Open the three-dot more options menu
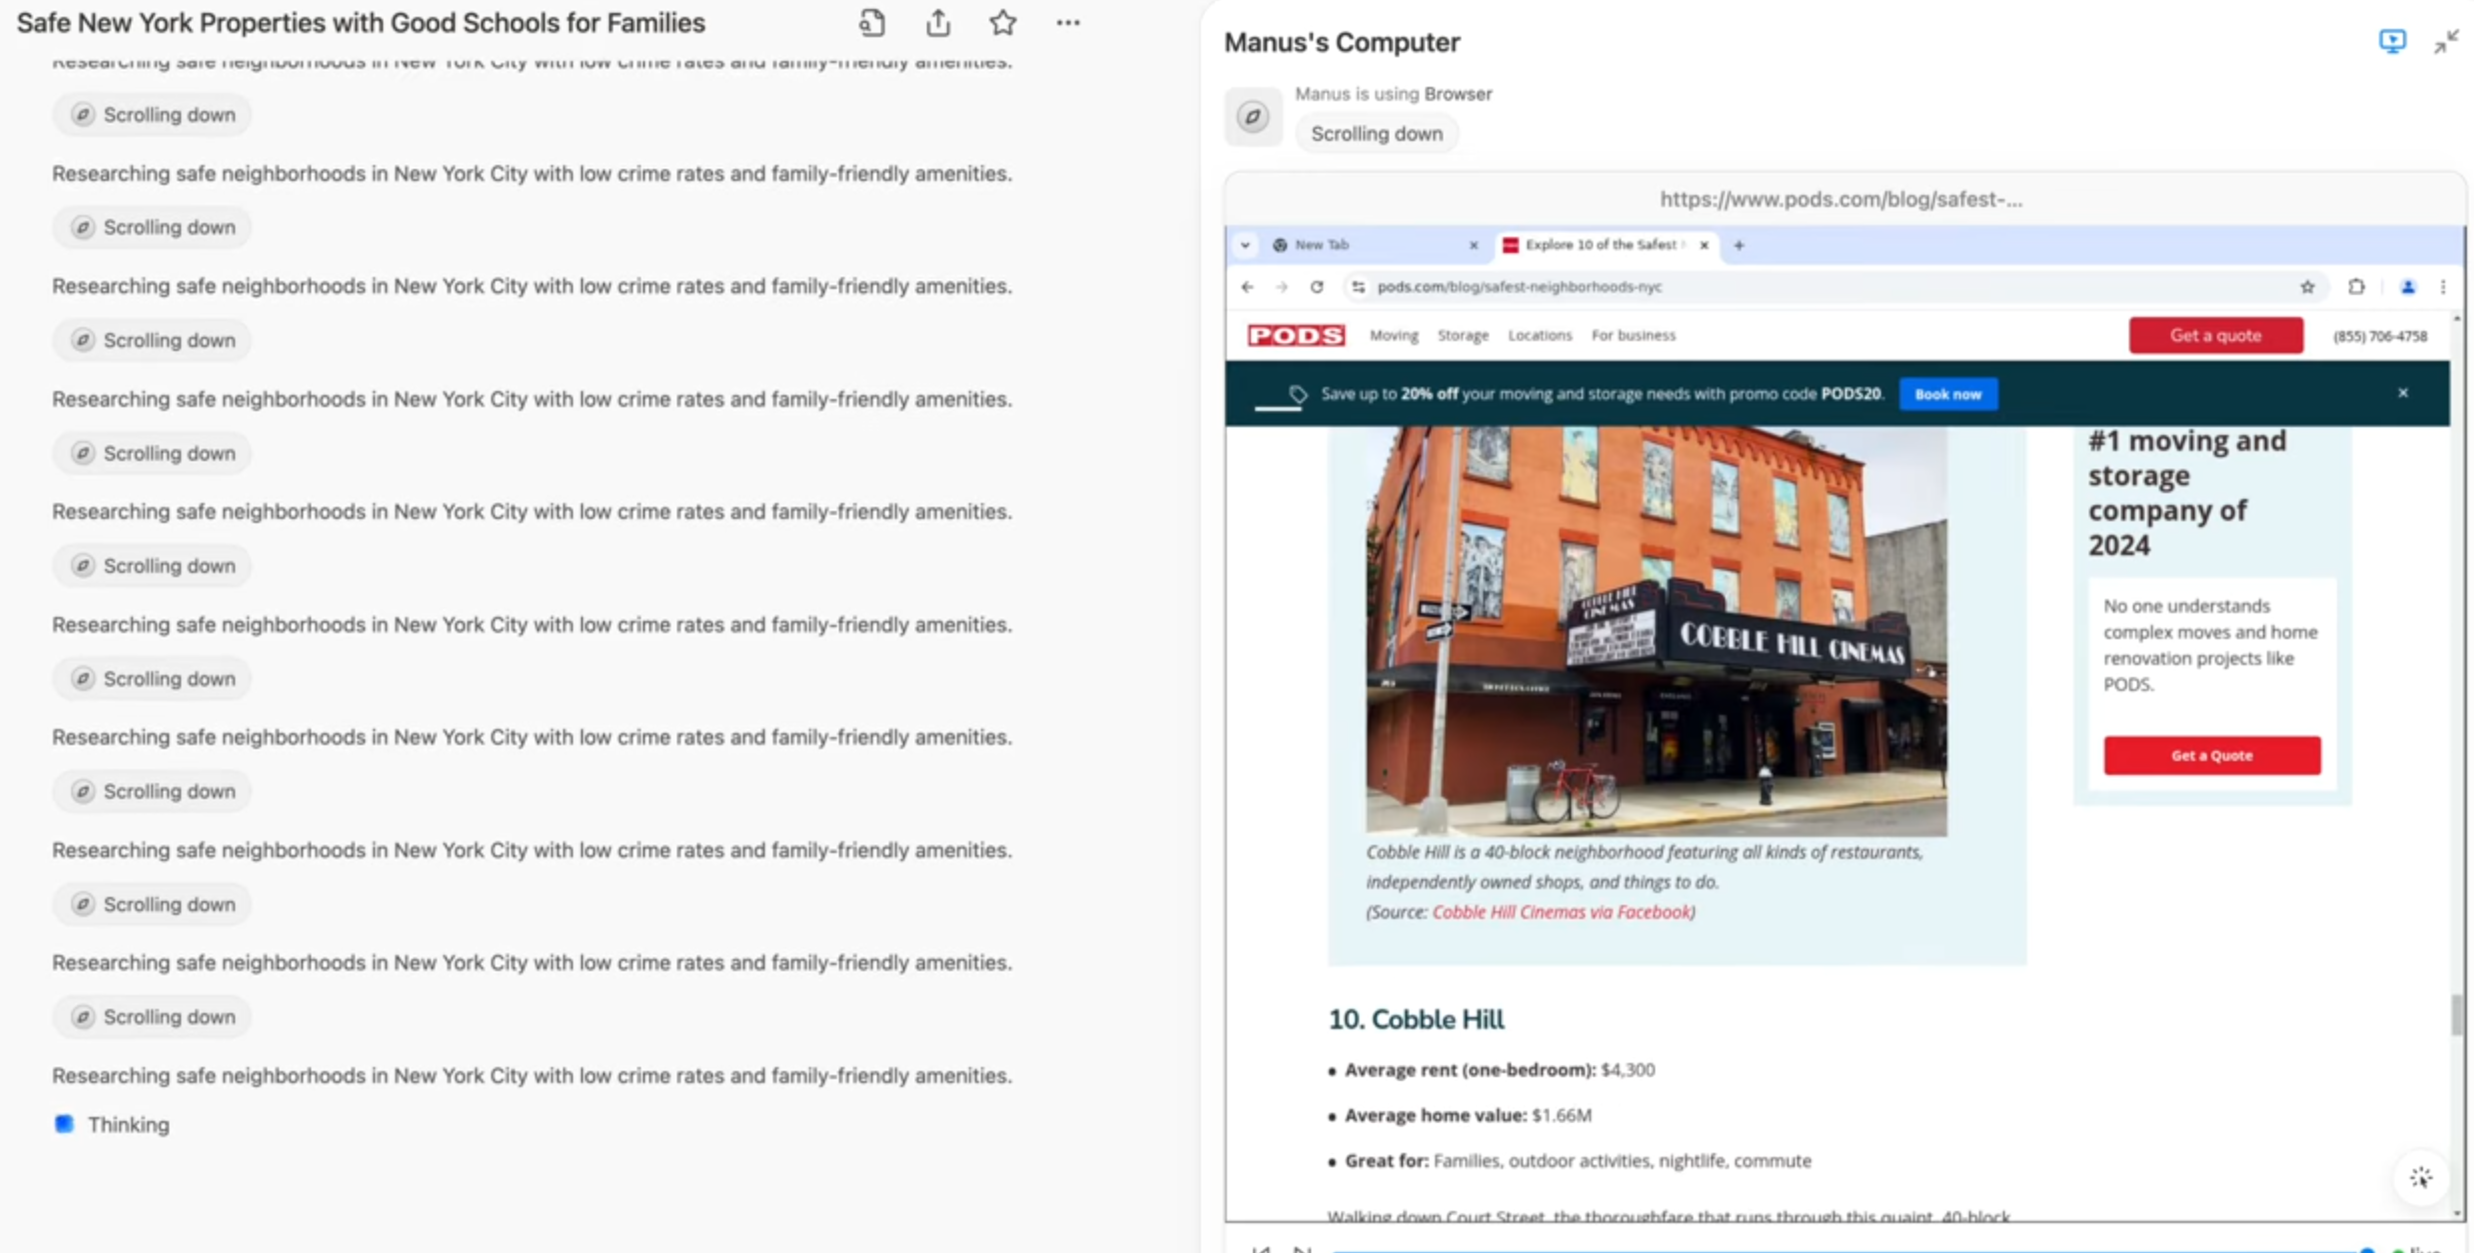 pos(1067,22)
